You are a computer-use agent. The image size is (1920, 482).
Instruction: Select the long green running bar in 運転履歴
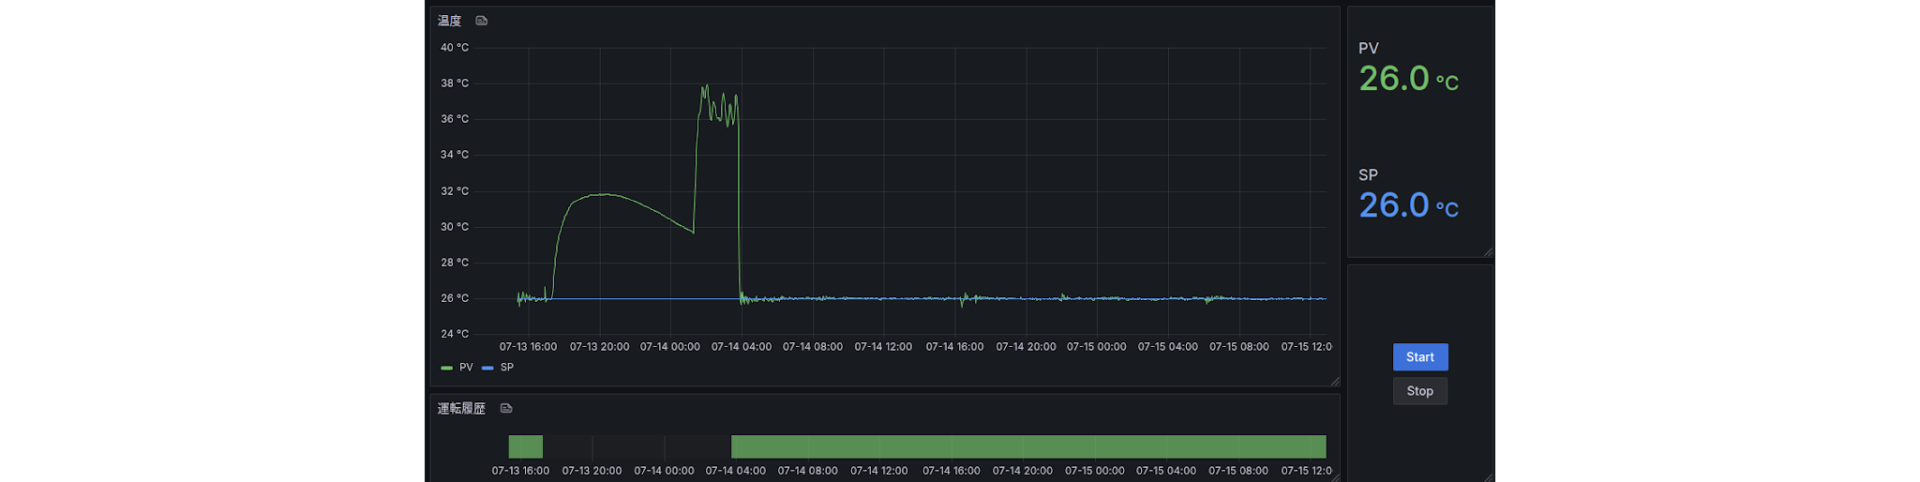click(x=1028, y=447)
